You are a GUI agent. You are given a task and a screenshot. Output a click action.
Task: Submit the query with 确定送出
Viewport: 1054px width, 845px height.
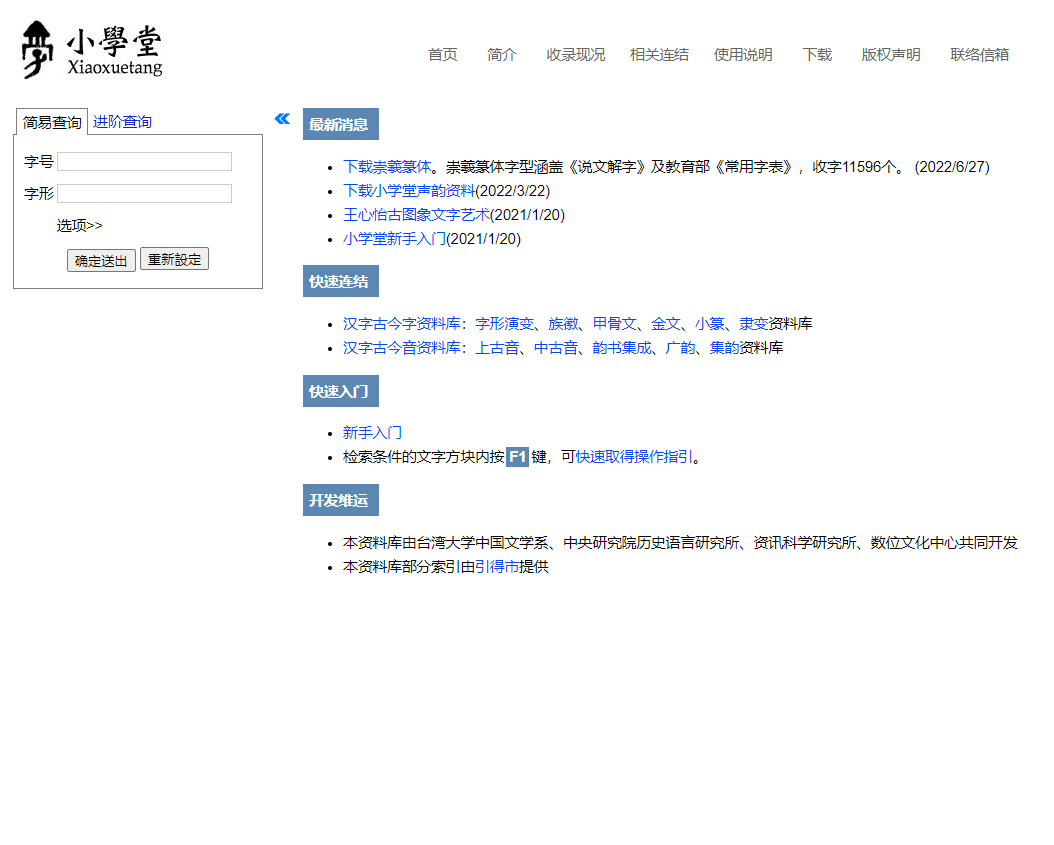point(101,260)
